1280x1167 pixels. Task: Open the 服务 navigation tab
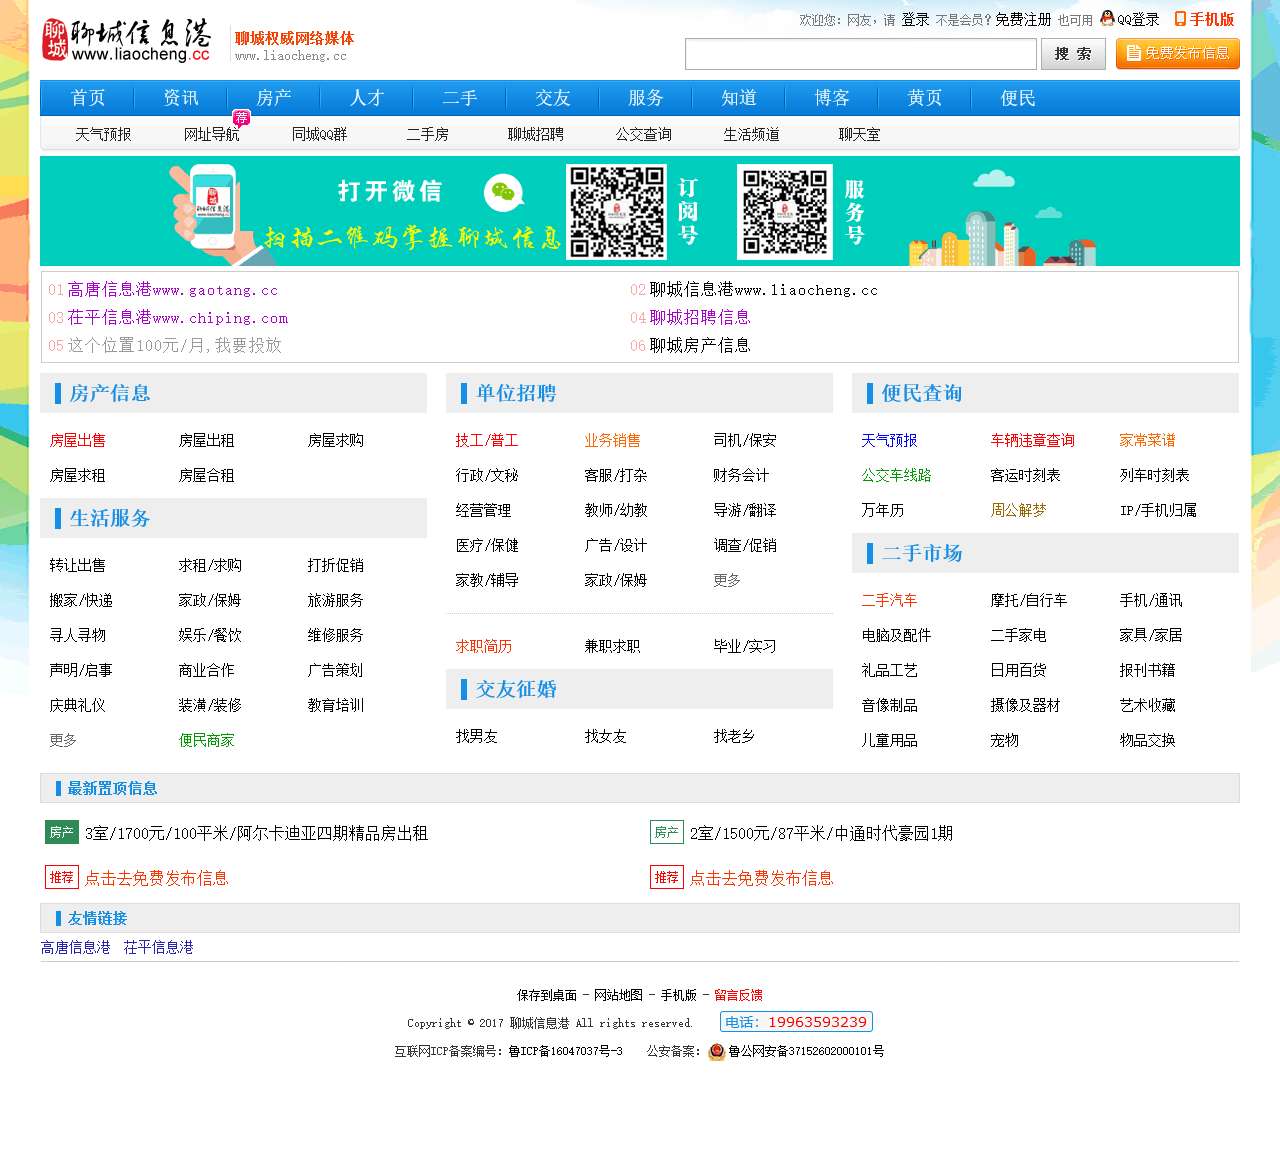646,98
